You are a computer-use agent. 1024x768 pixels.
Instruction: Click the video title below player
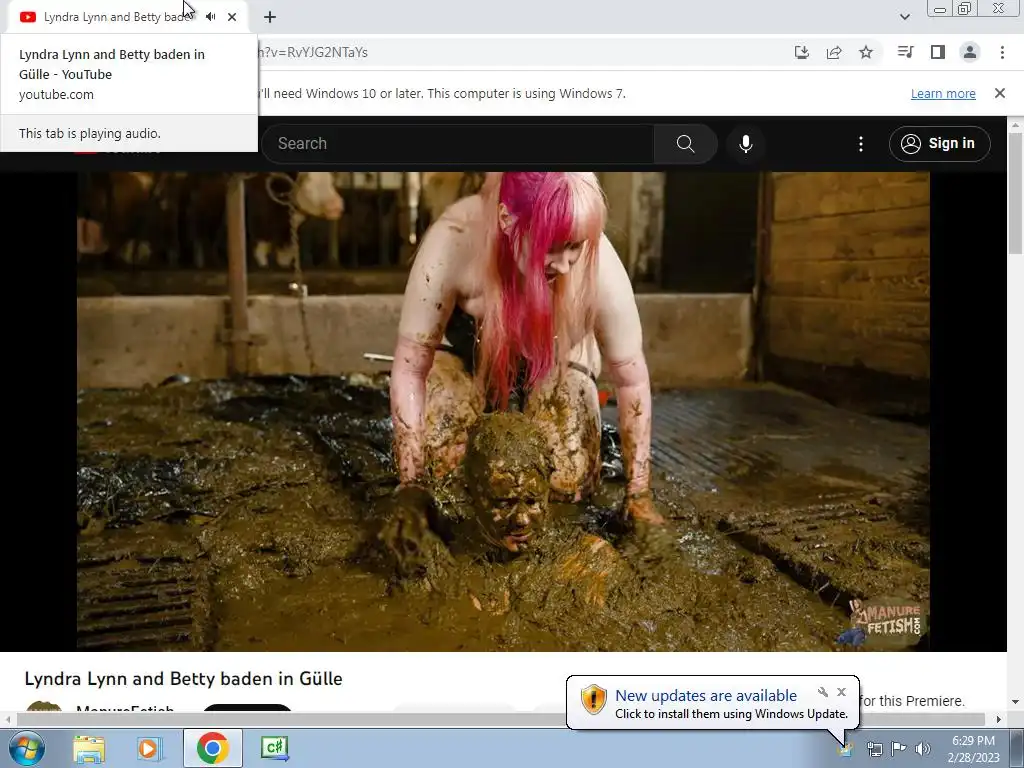coord(184,679)
